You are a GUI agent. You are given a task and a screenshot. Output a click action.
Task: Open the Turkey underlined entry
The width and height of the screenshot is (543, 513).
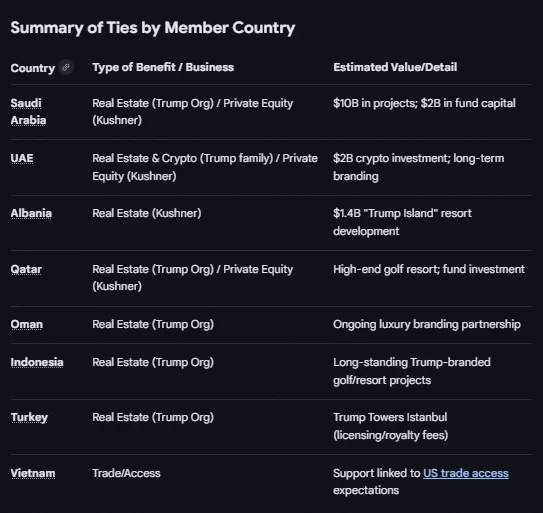29,417
